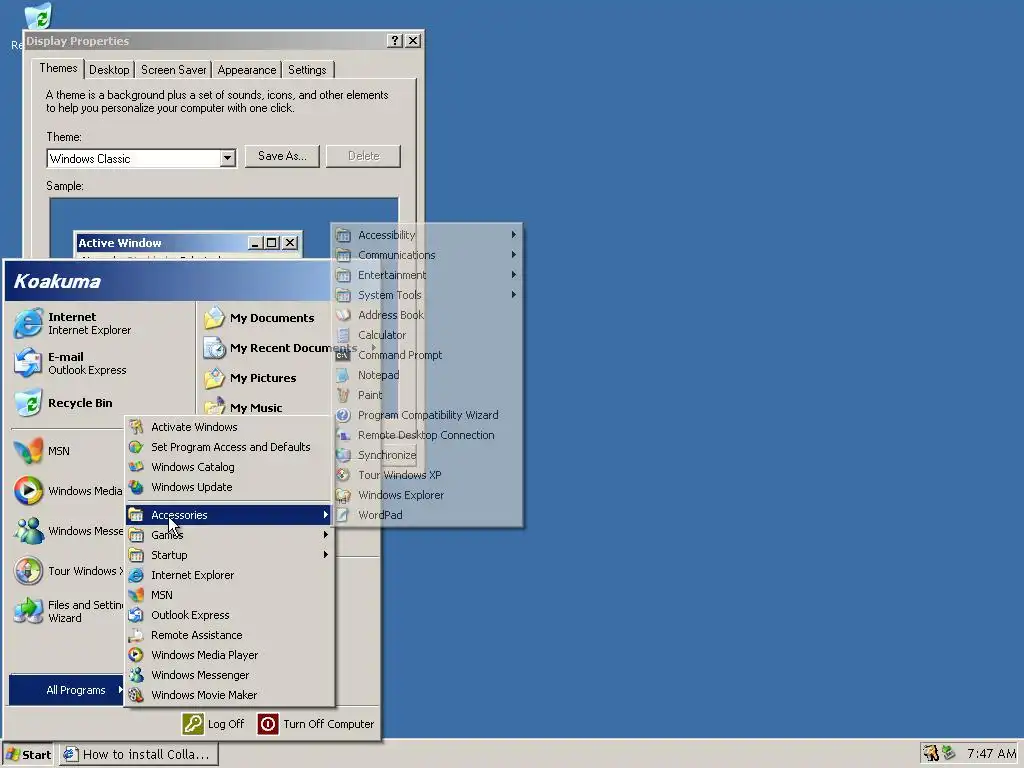Launch Tour Windows XP in Accessories
This screenshot has width=1024, height=768.
click(427, 475)
